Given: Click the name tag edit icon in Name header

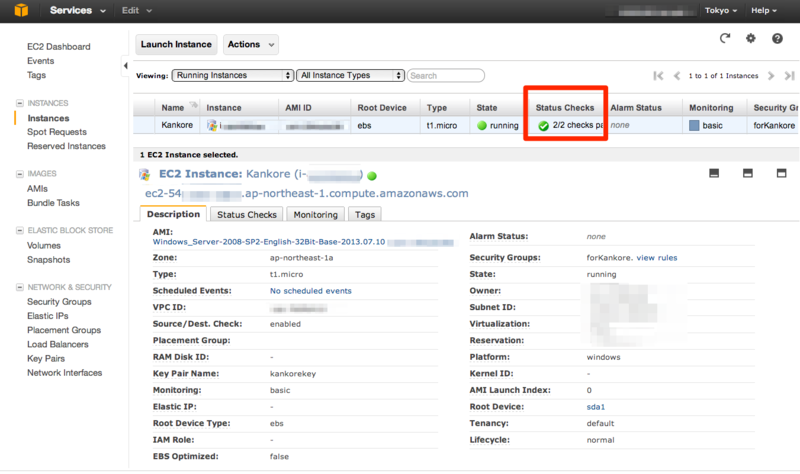Looking at the screenshot, I should [x=193, y=105].
